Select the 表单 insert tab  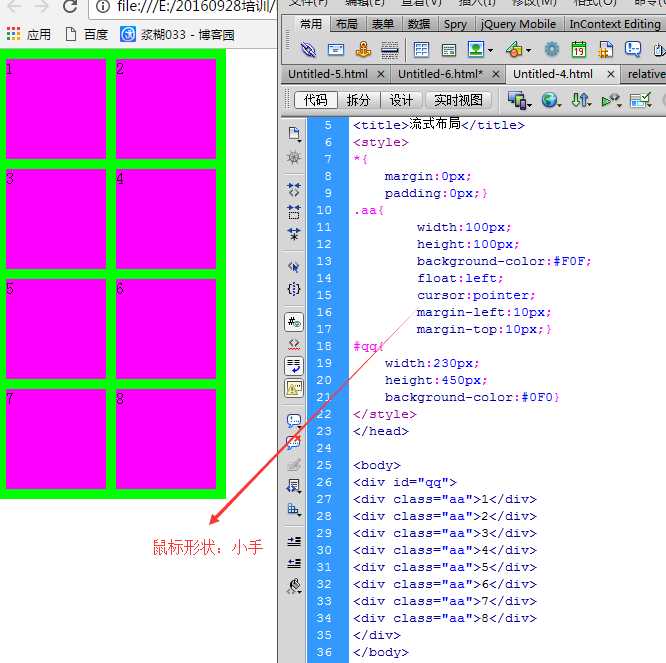[383, 24]
